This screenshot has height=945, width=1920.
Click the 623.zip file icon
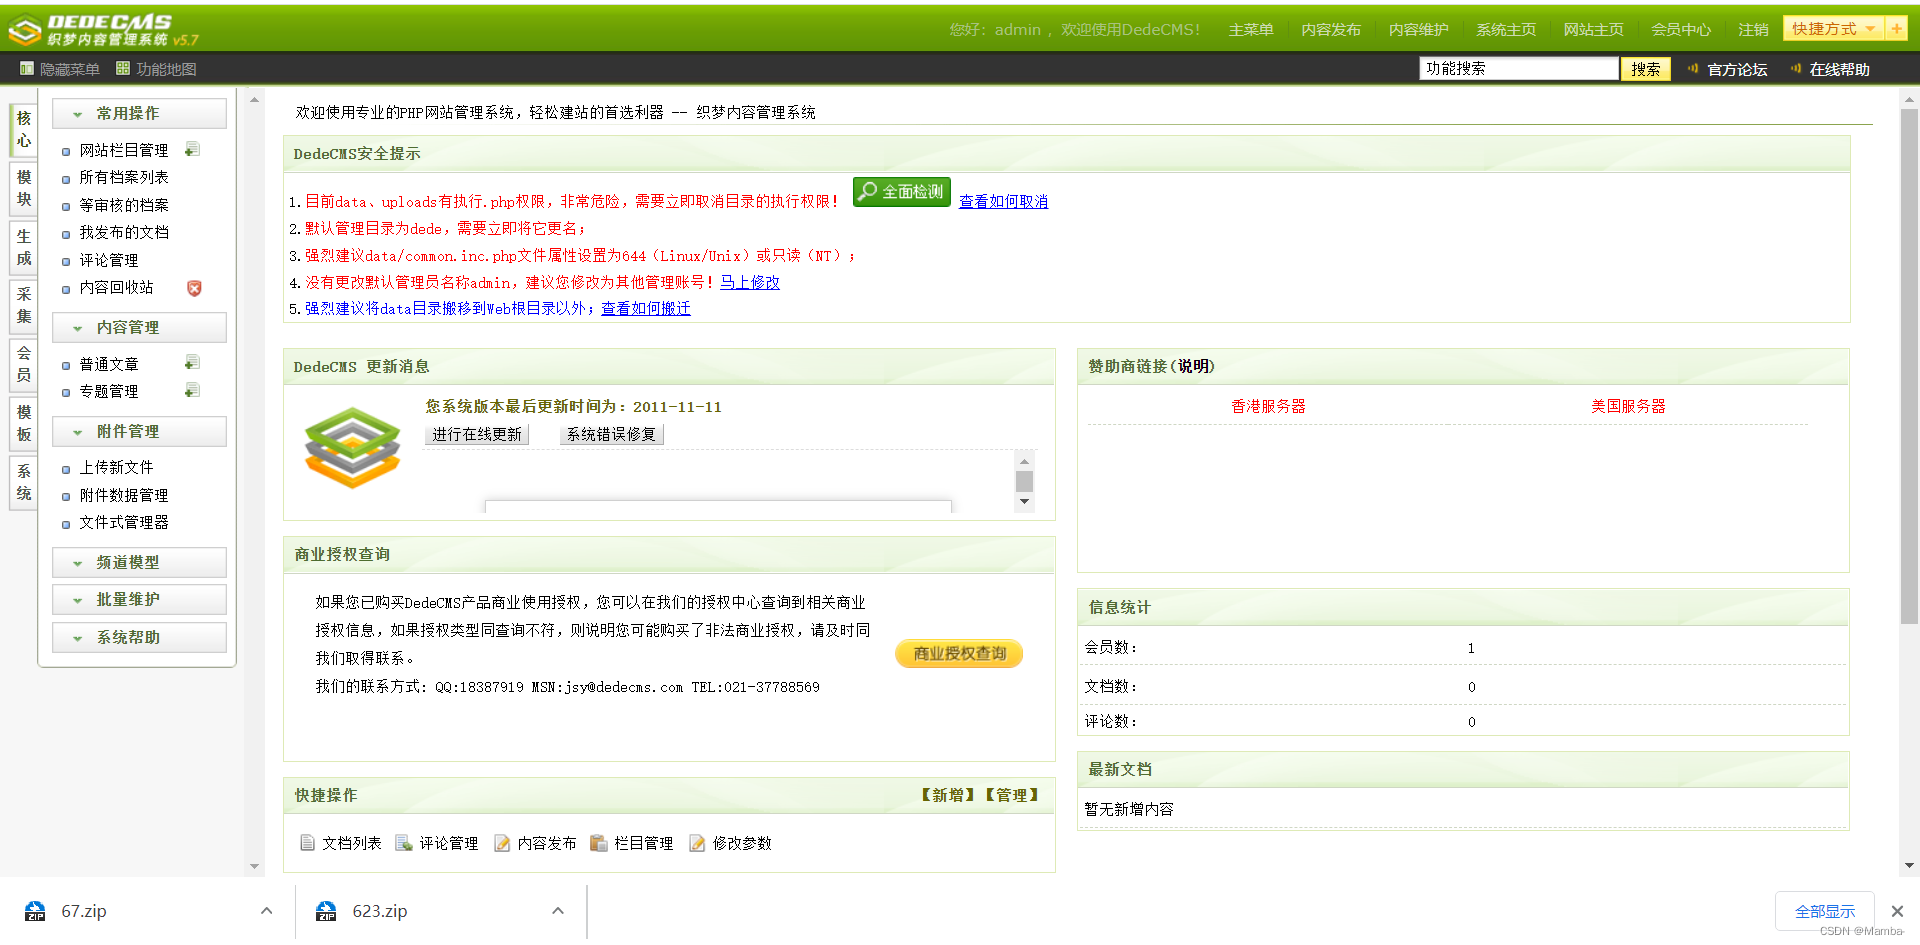coord(326,911)
